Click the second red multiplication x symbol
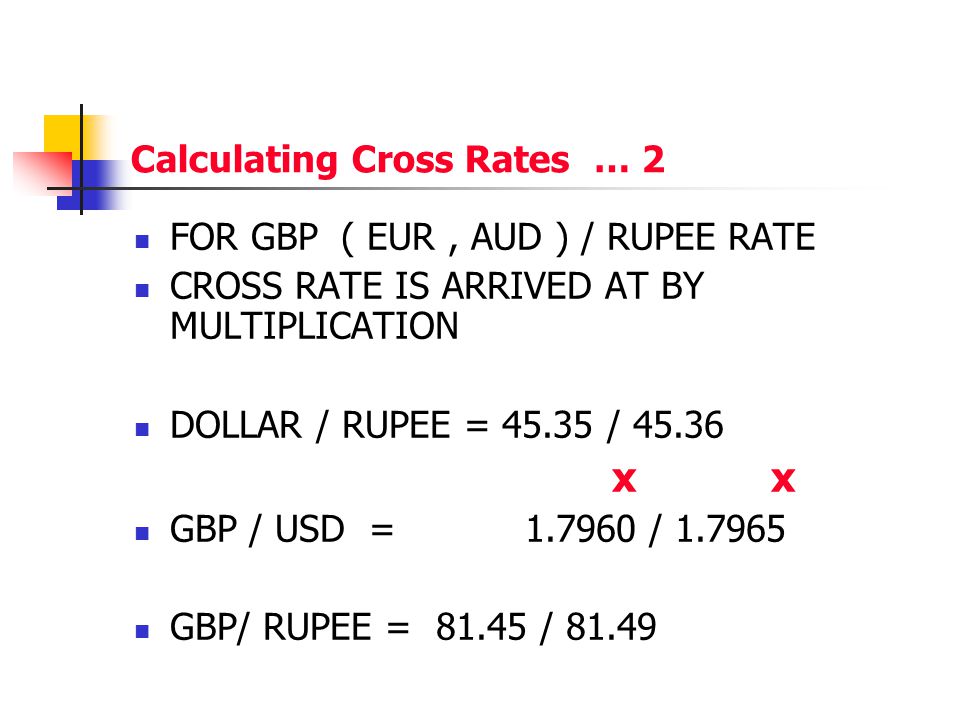 pos(783,480)
